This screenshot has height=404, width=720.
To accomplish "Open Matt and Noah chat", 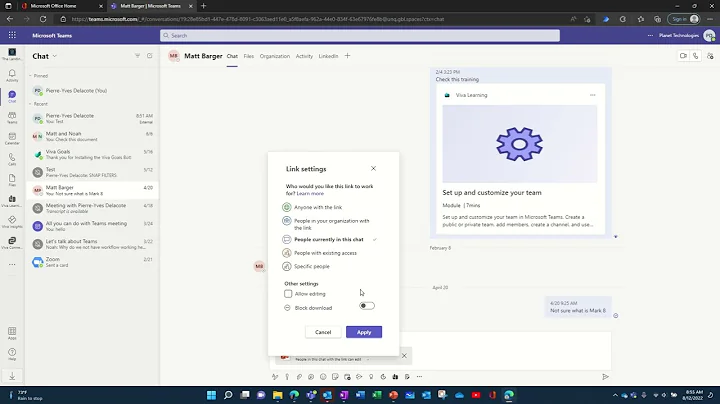I will (x=92, y=136).
